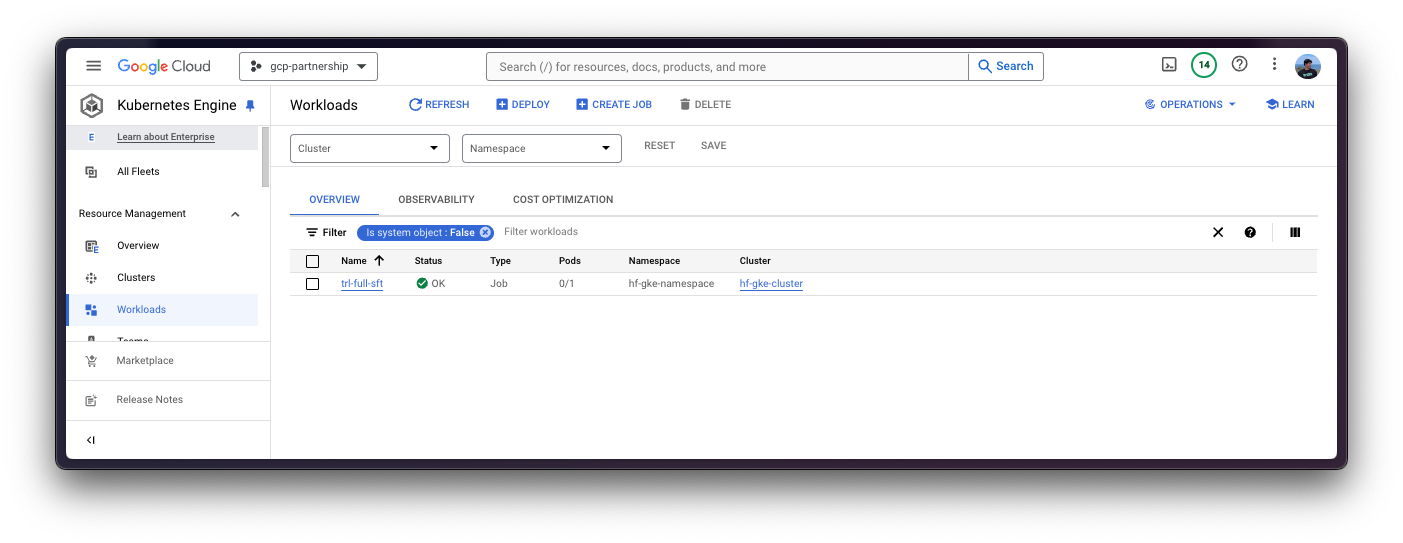Click the Delete button
The image size is (1403, 543).
pos(705,104)
